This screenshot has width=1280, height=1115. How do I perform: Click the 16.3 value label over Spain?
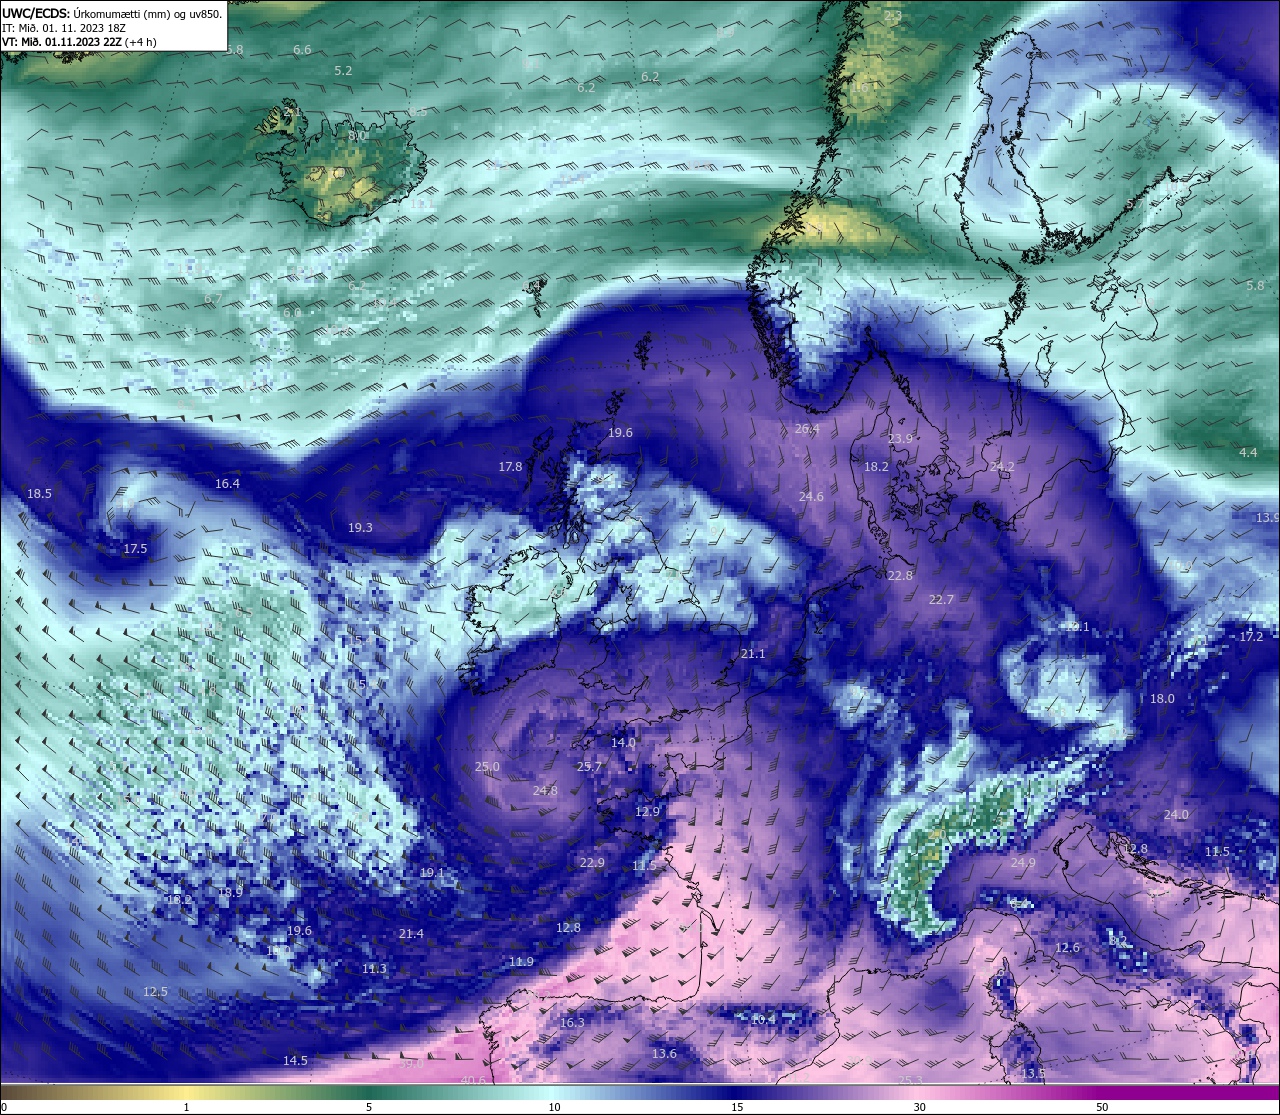pyautogui.click(x=572, y=1023)
